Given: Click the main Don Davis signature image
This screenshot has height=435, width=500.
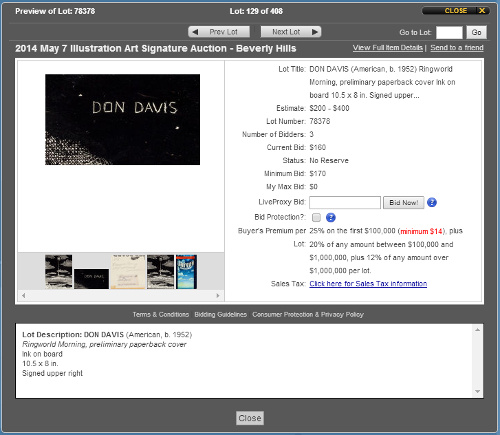Looking at the screenshot, I should coord(122,119).
